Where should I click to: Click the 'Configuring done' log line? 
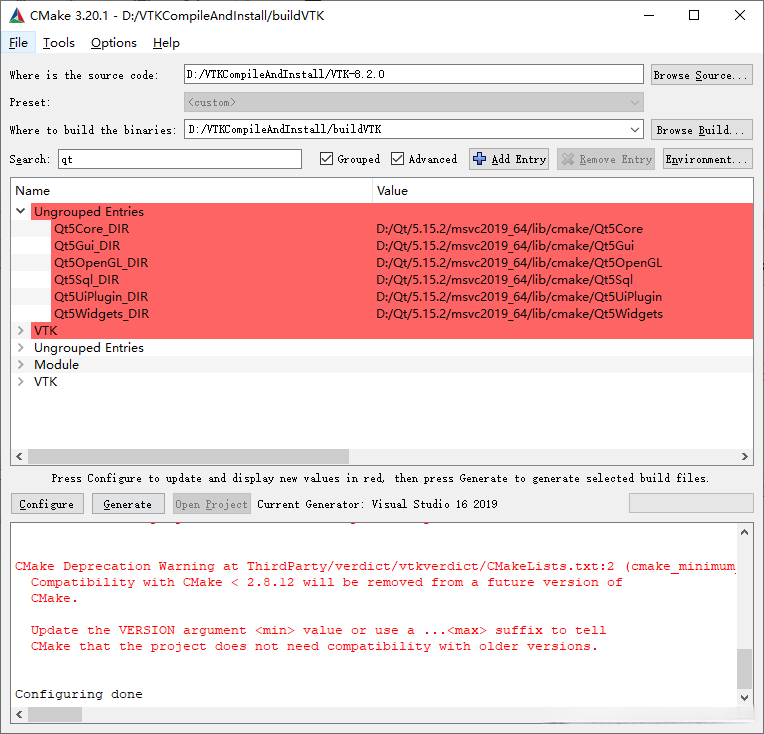tap(78, 694)
